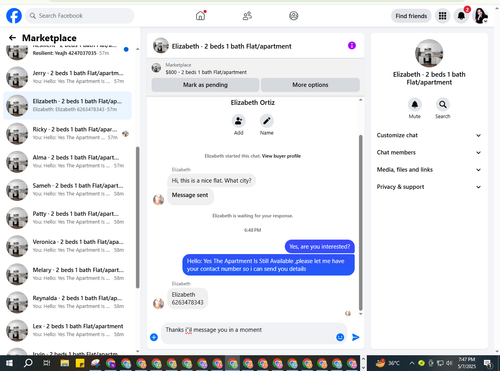500x371 pixels.
Task: Open the account profile picture menu
Action: [x=480, y=16]
